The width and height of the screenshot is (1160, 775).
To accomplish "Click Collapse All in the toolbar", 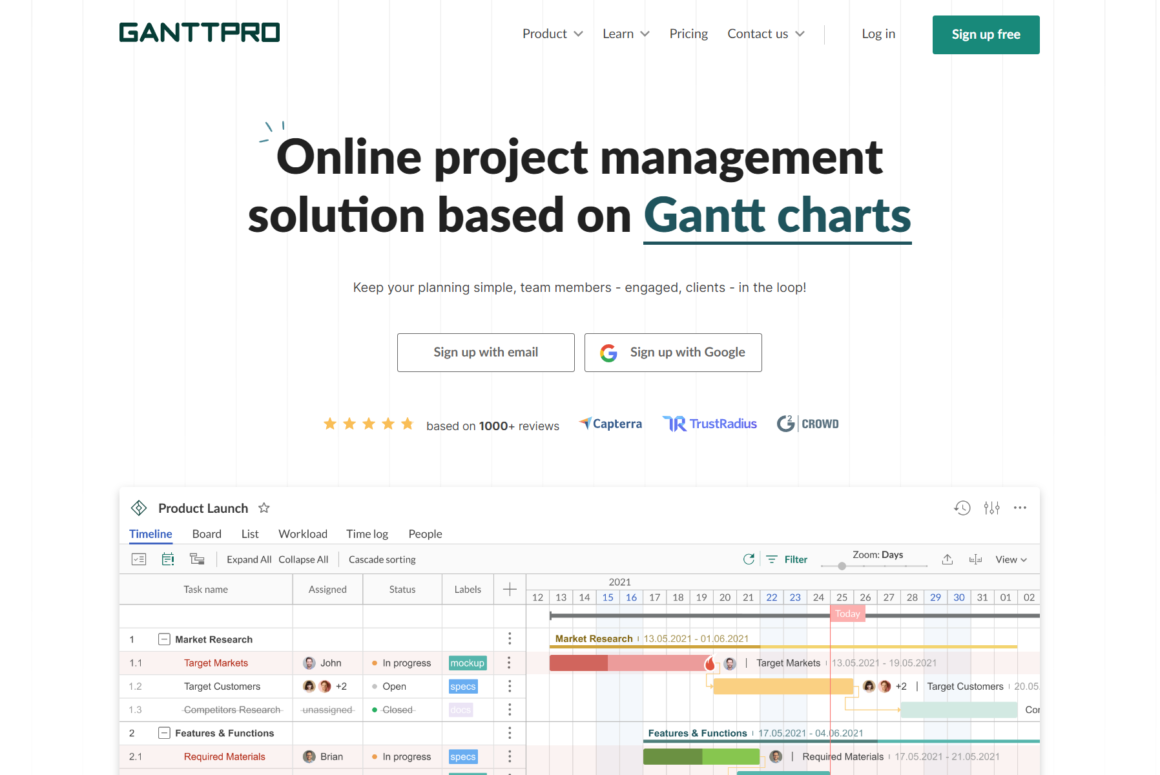I will point(303,560).
